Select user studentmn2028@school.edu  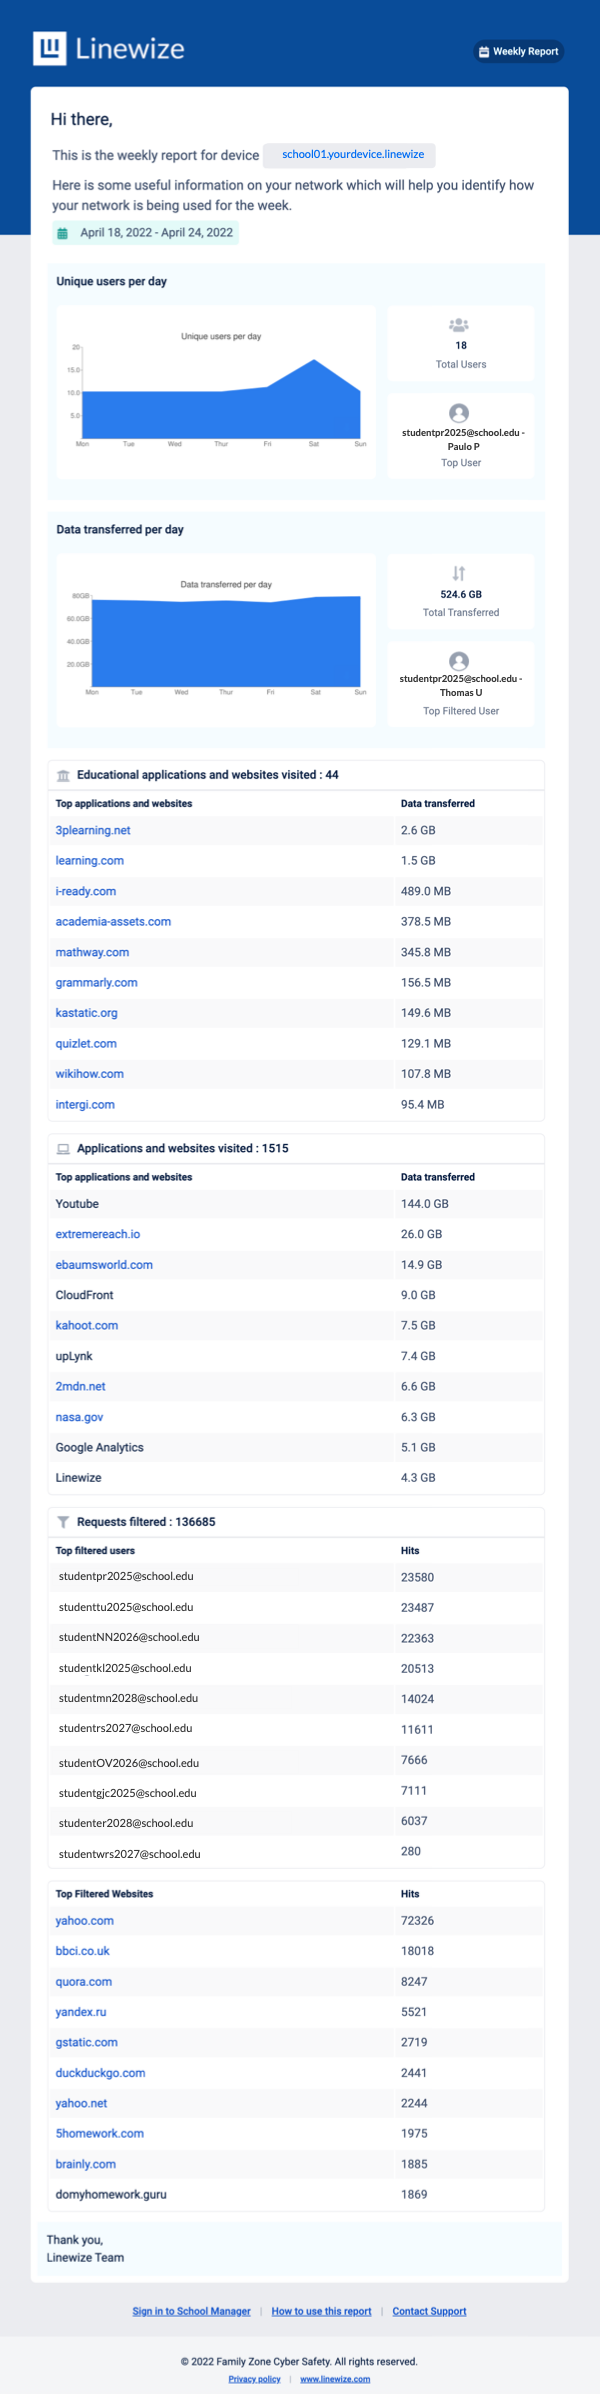(x=128, y=1699)
